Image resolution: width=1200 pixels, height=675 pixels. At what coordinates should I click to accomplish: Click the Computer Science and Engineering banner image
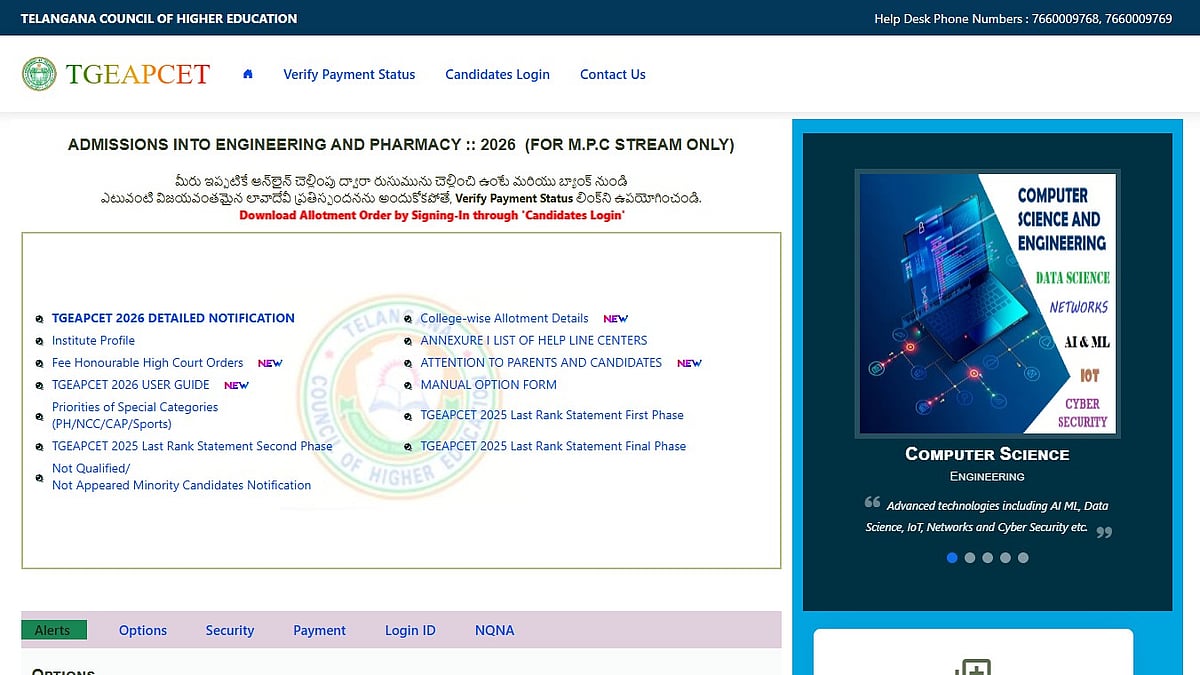click(x=987, y=304)
